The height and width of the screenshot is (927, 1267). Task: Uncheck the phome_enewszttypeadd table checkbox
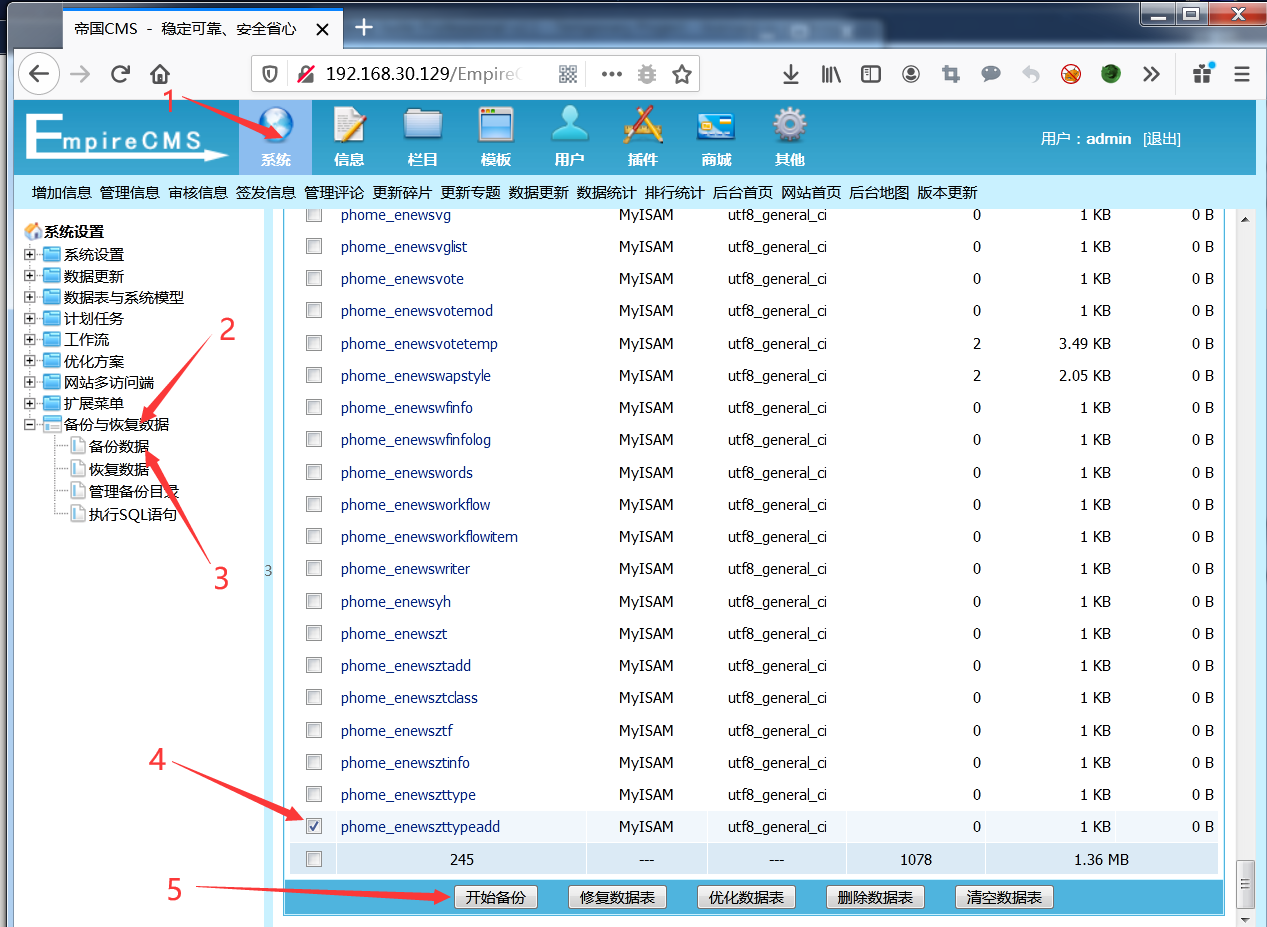tap(313, 826)
